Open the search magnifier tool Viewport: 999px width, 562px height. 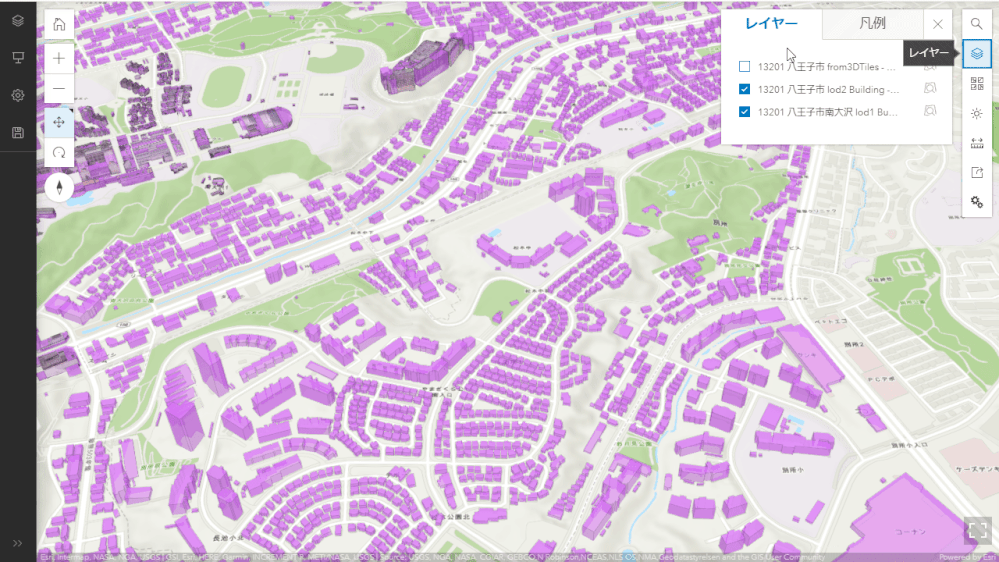point(977,24)
